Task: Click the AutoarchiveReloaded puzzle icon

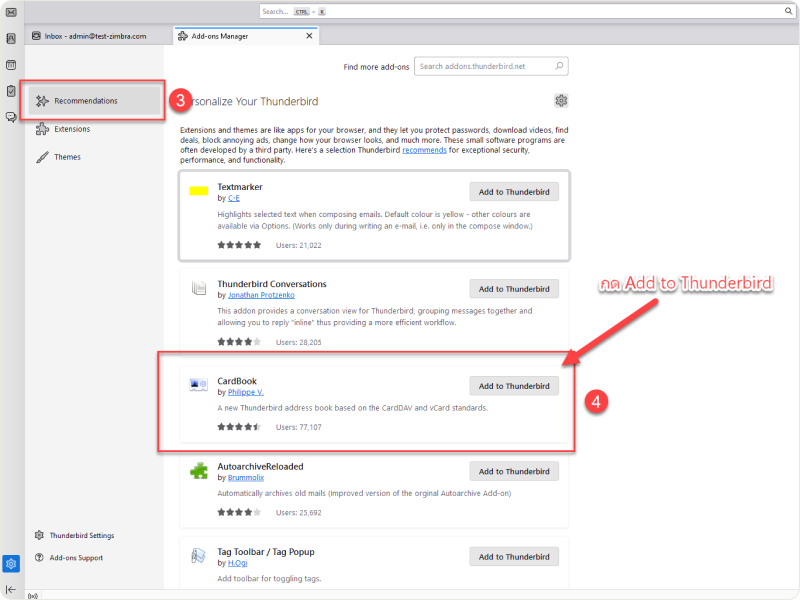Action: pos(198,470)
